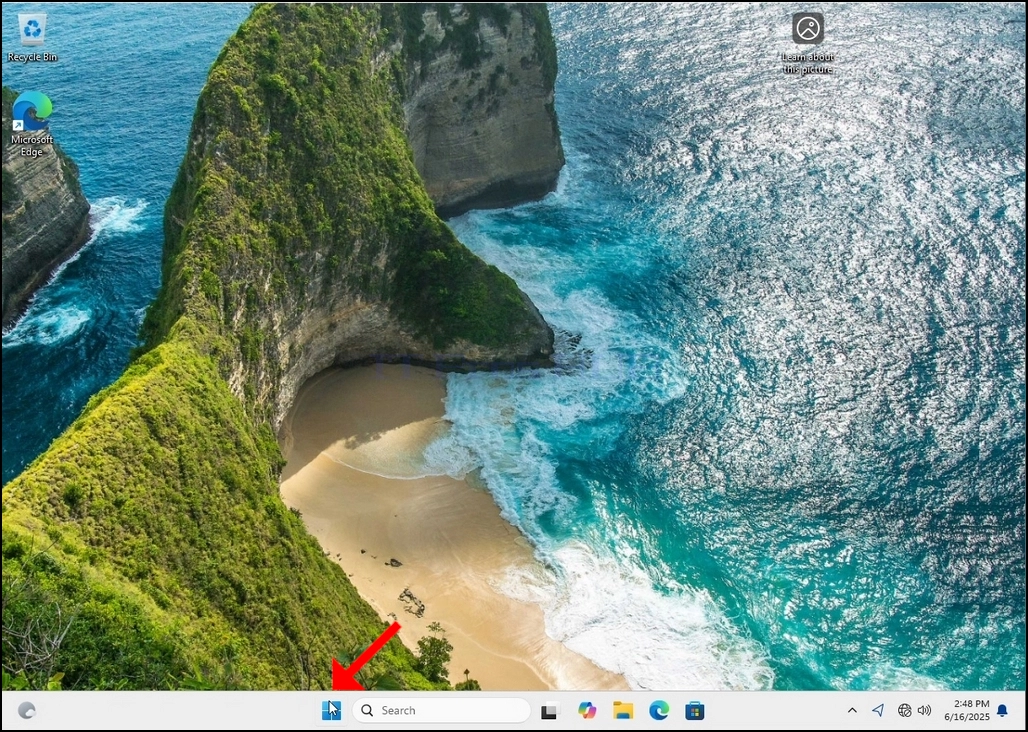Screen dimensions: 1028x732
Task: Click the volume speaker tray icon
Action: 924,710
